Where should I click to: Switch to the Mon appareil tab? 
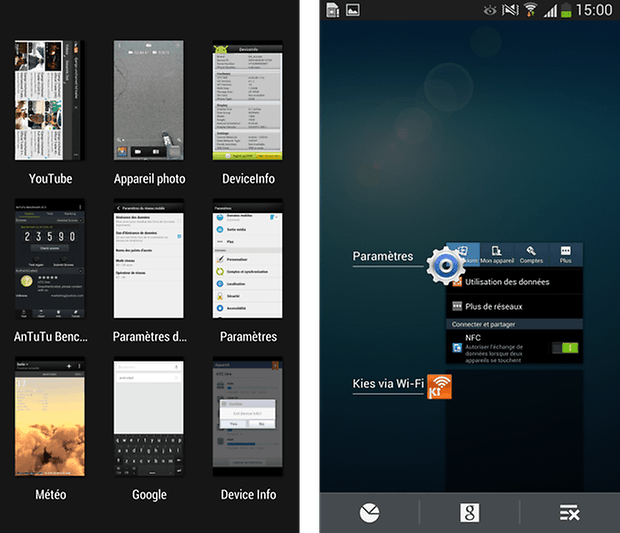497,254
